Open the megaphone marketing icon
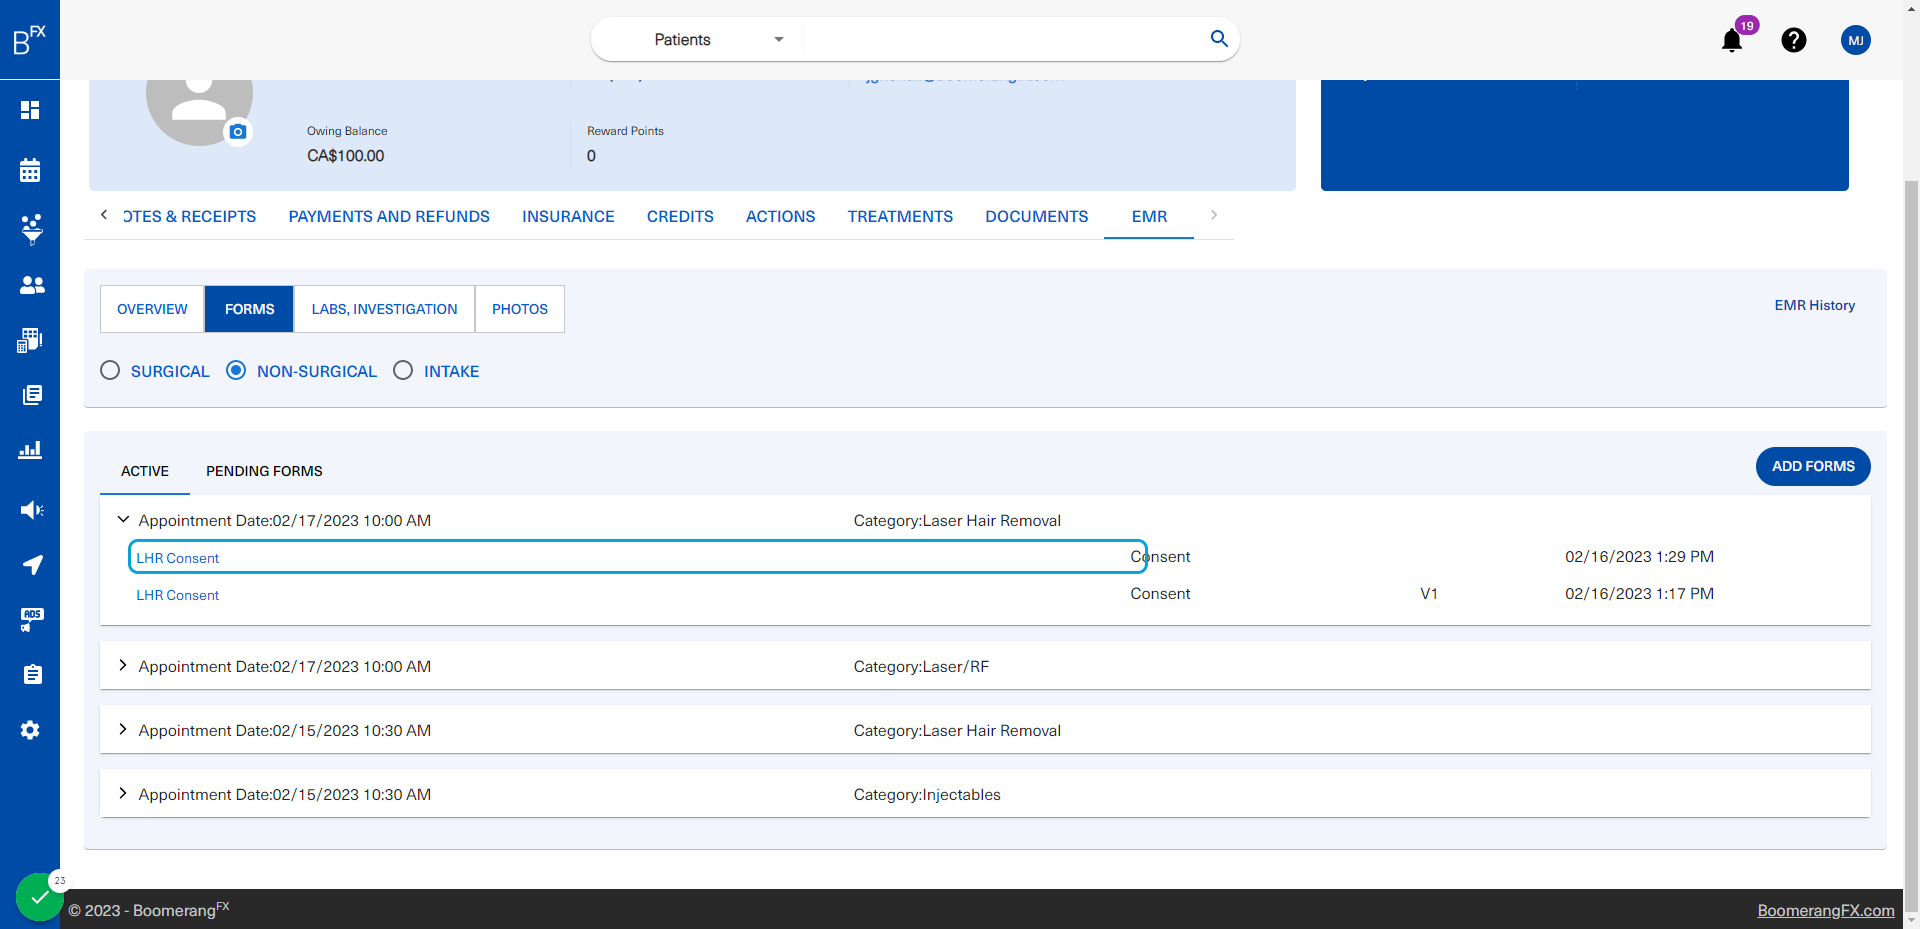This screenshot has width=1920, height=929. (32, 510)
